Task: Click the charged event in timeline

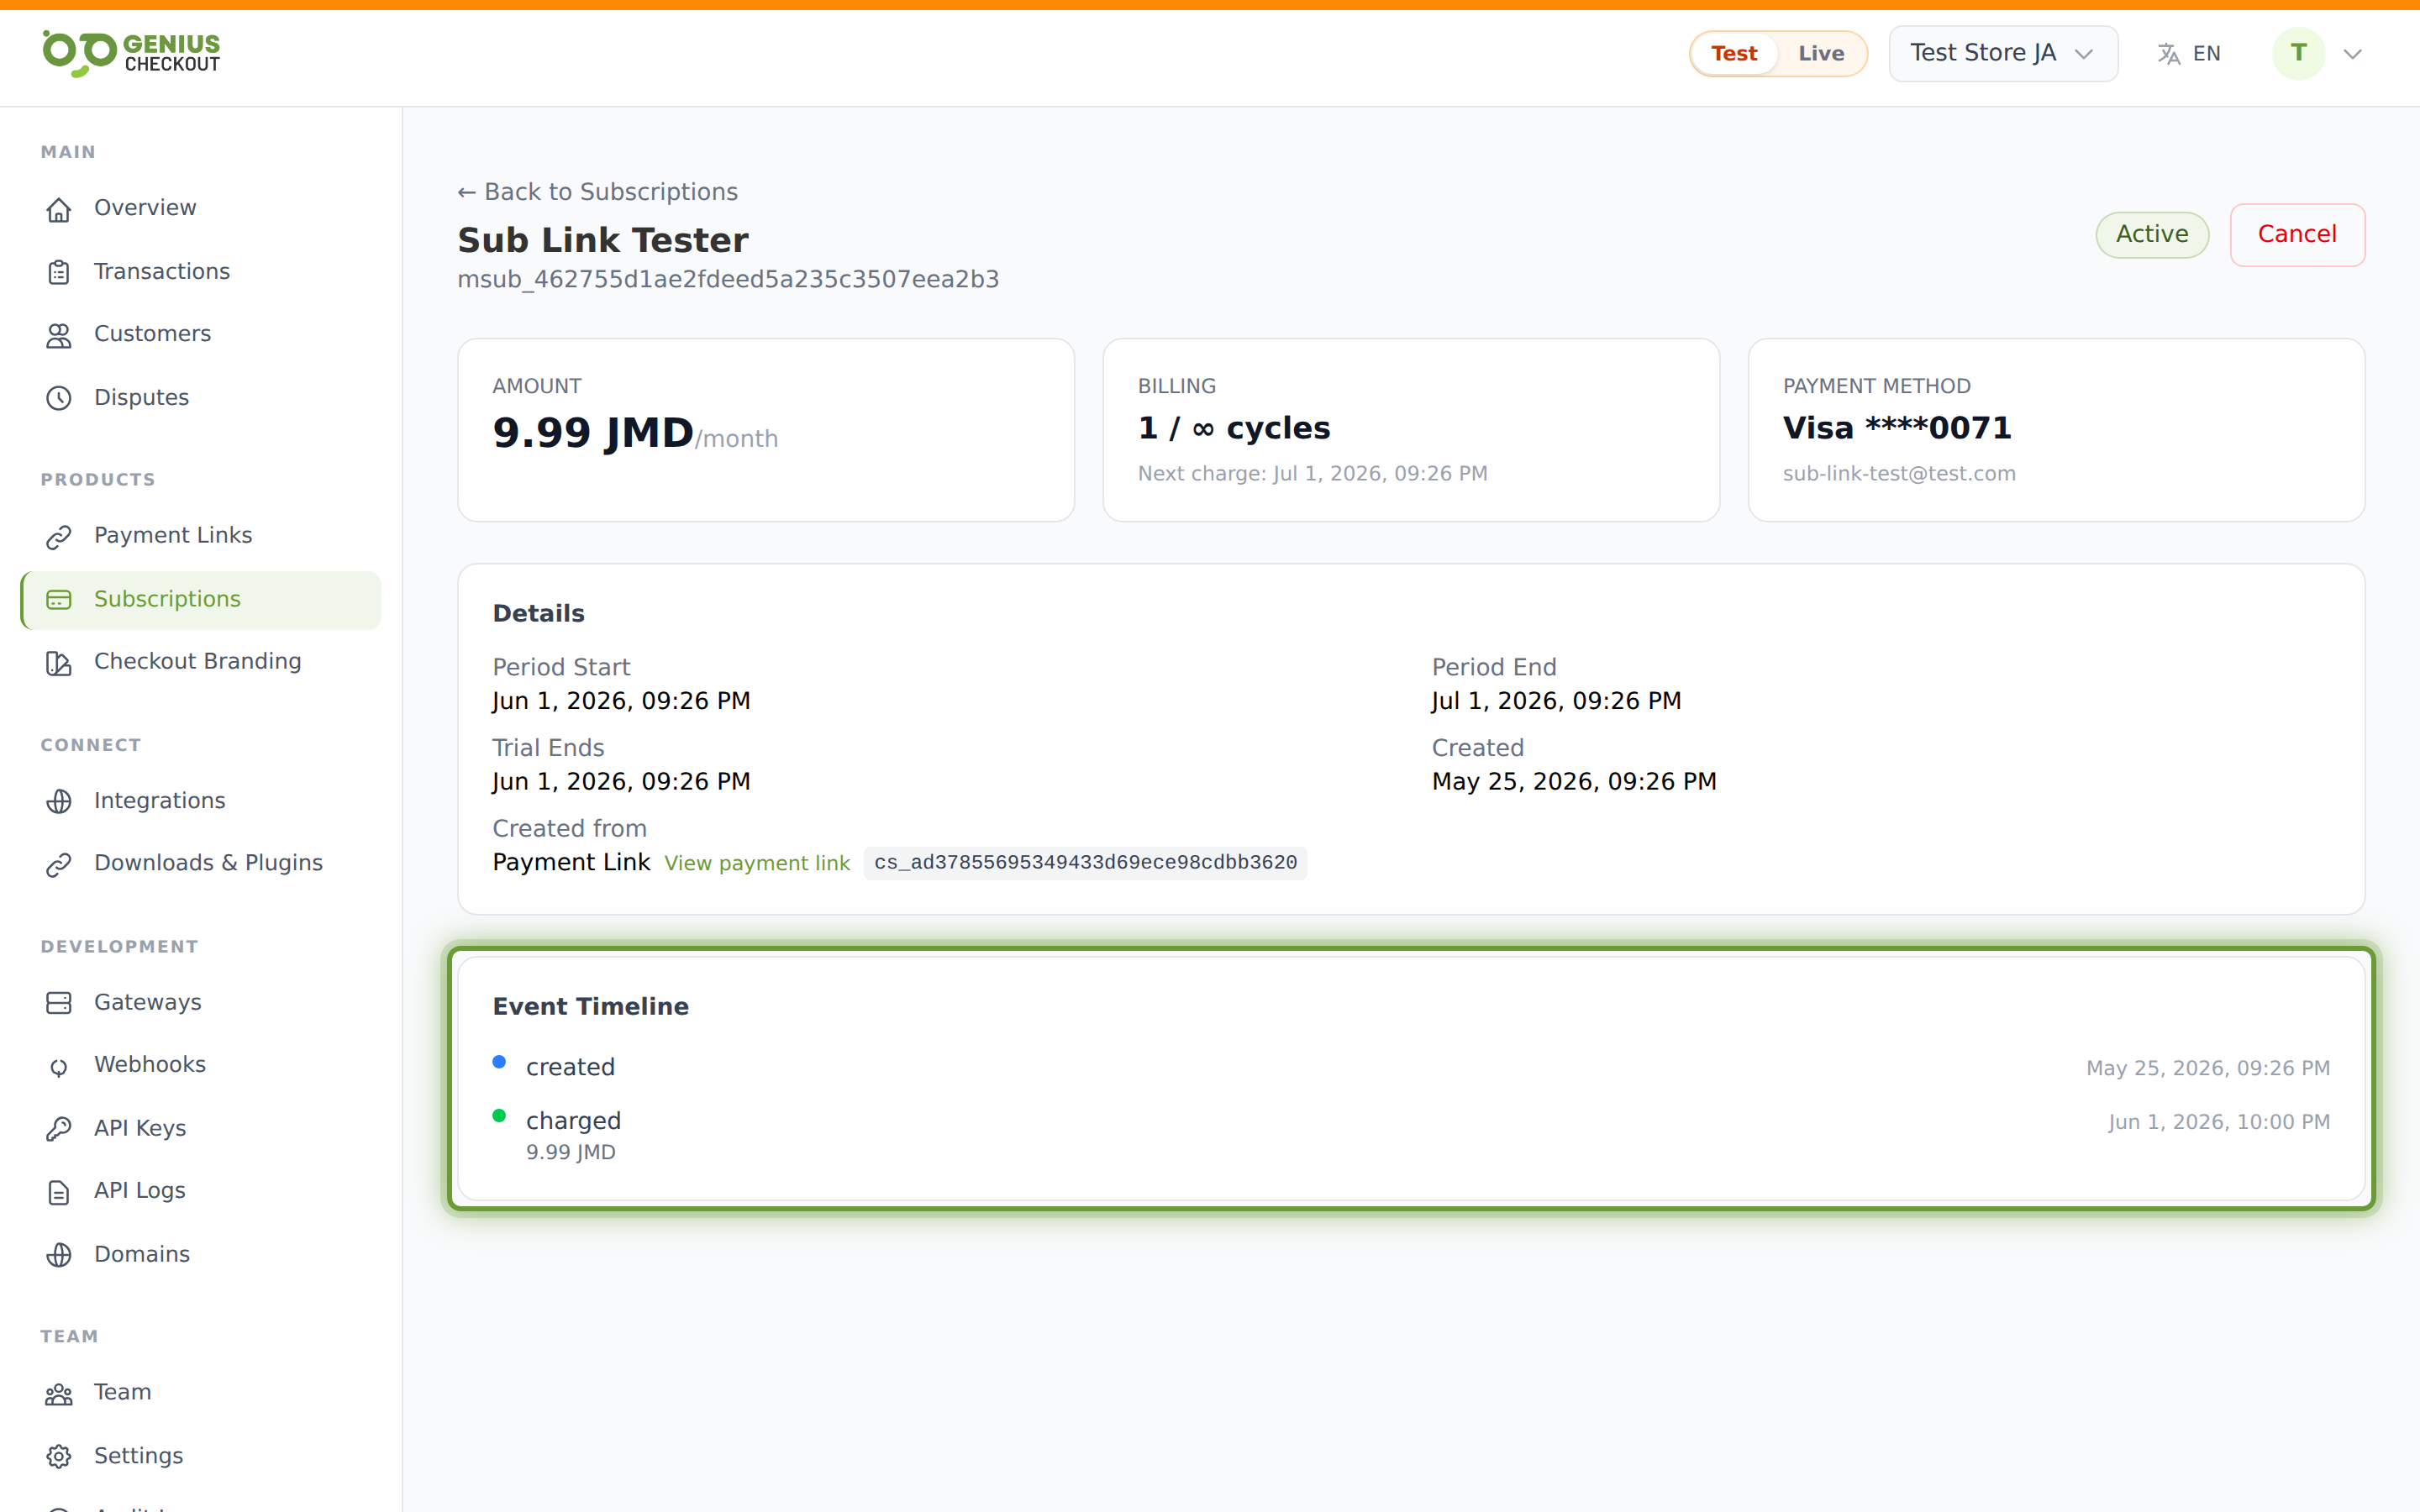Action: (573, 1122)
